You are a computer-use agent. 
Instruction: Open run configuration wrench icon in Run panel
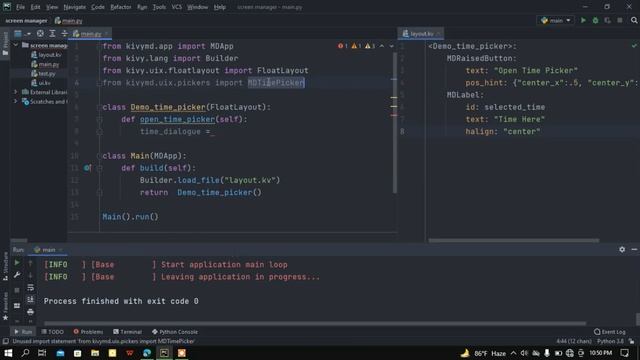pyautogui.click(x=17, y=275)
